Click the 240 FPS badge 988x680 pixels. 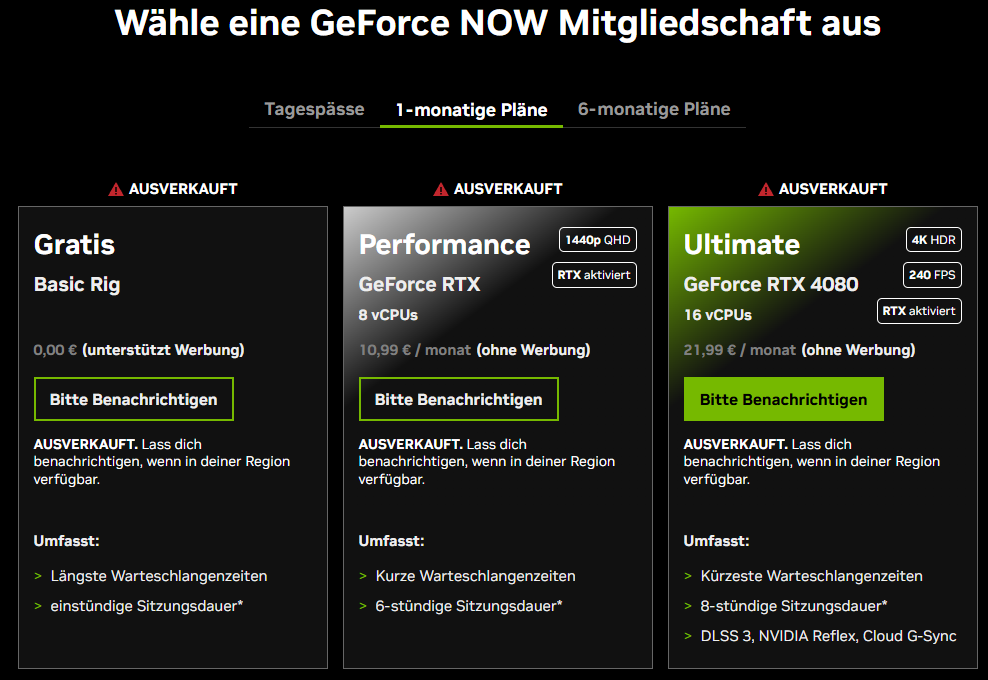click(x=932, y=275)
